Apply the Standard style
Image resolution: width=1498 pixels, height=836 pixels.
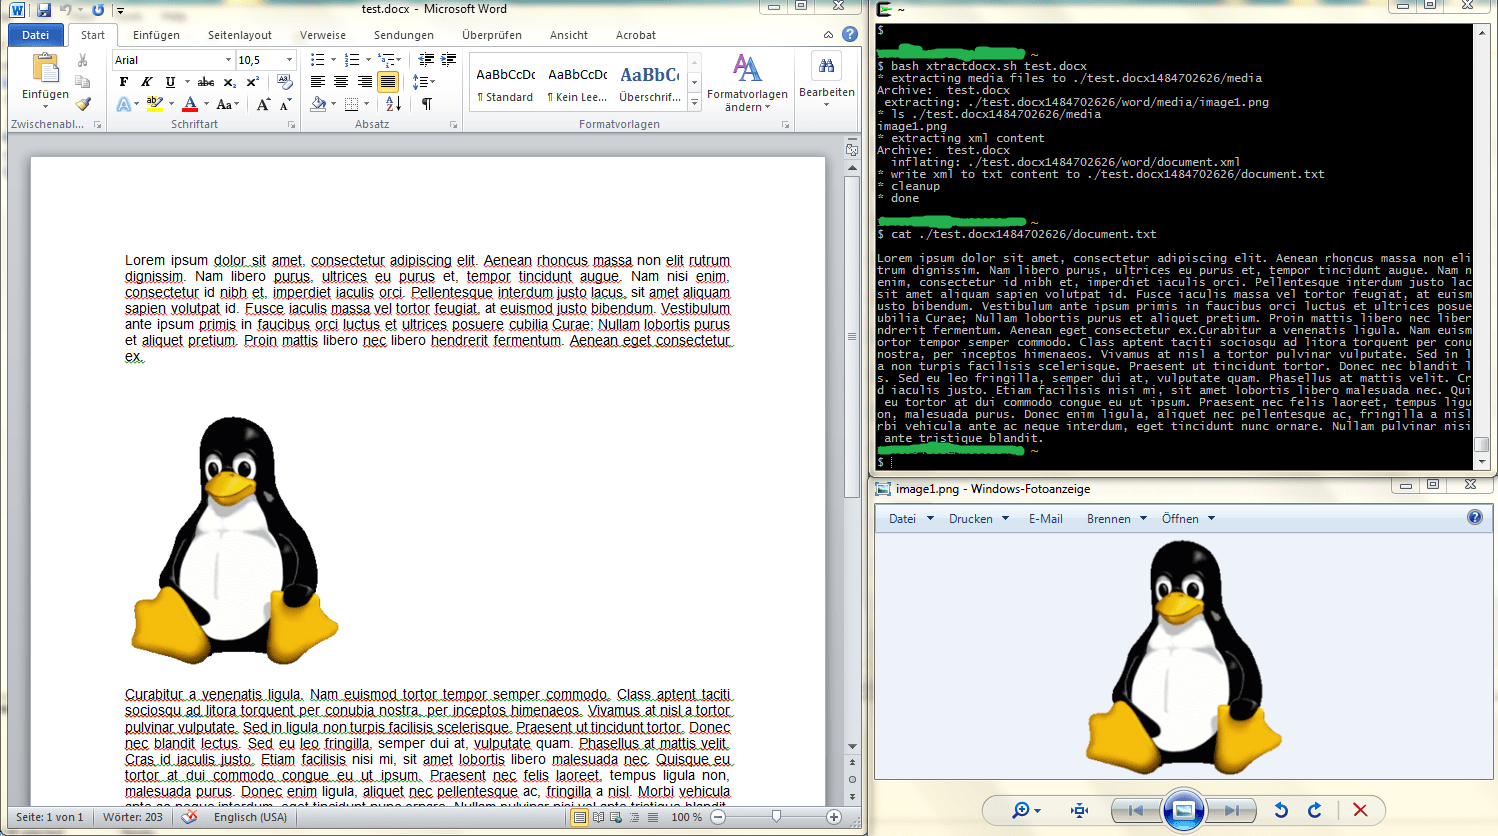click(x=505, y=81)
